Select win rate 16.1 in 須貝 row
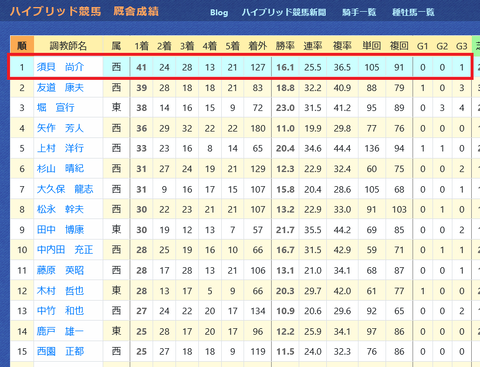 [x=285, y=67]
